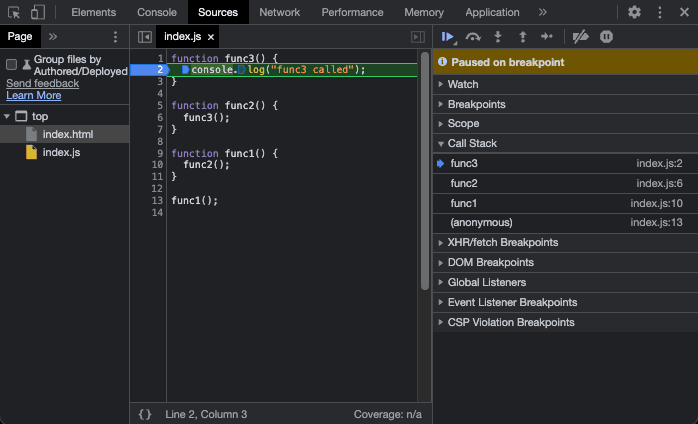Expand DOM Breakpoints section
The width and height of the screenshot is (698, 424).
click(x=565, y=262)
